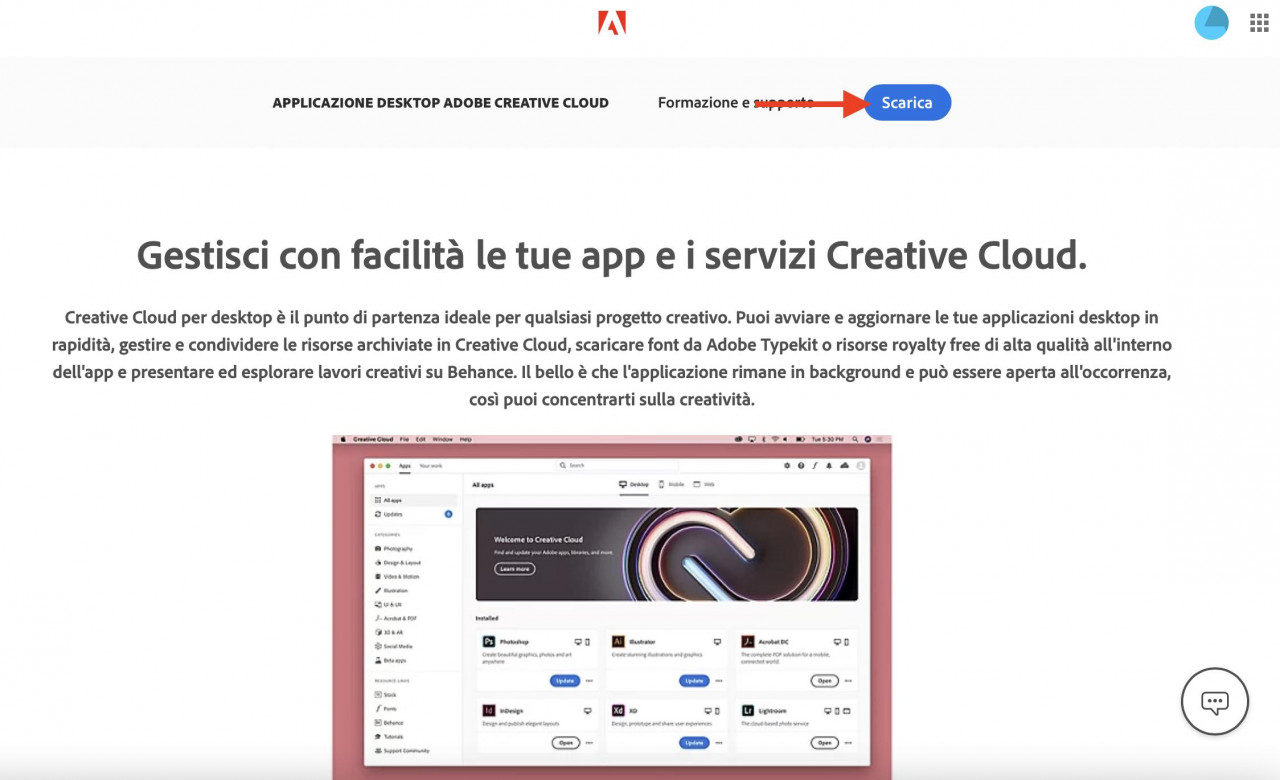Screen dimensions: 1280x780
Task: Open Stock in the preview resource links
Action: [x=384, y=695]
